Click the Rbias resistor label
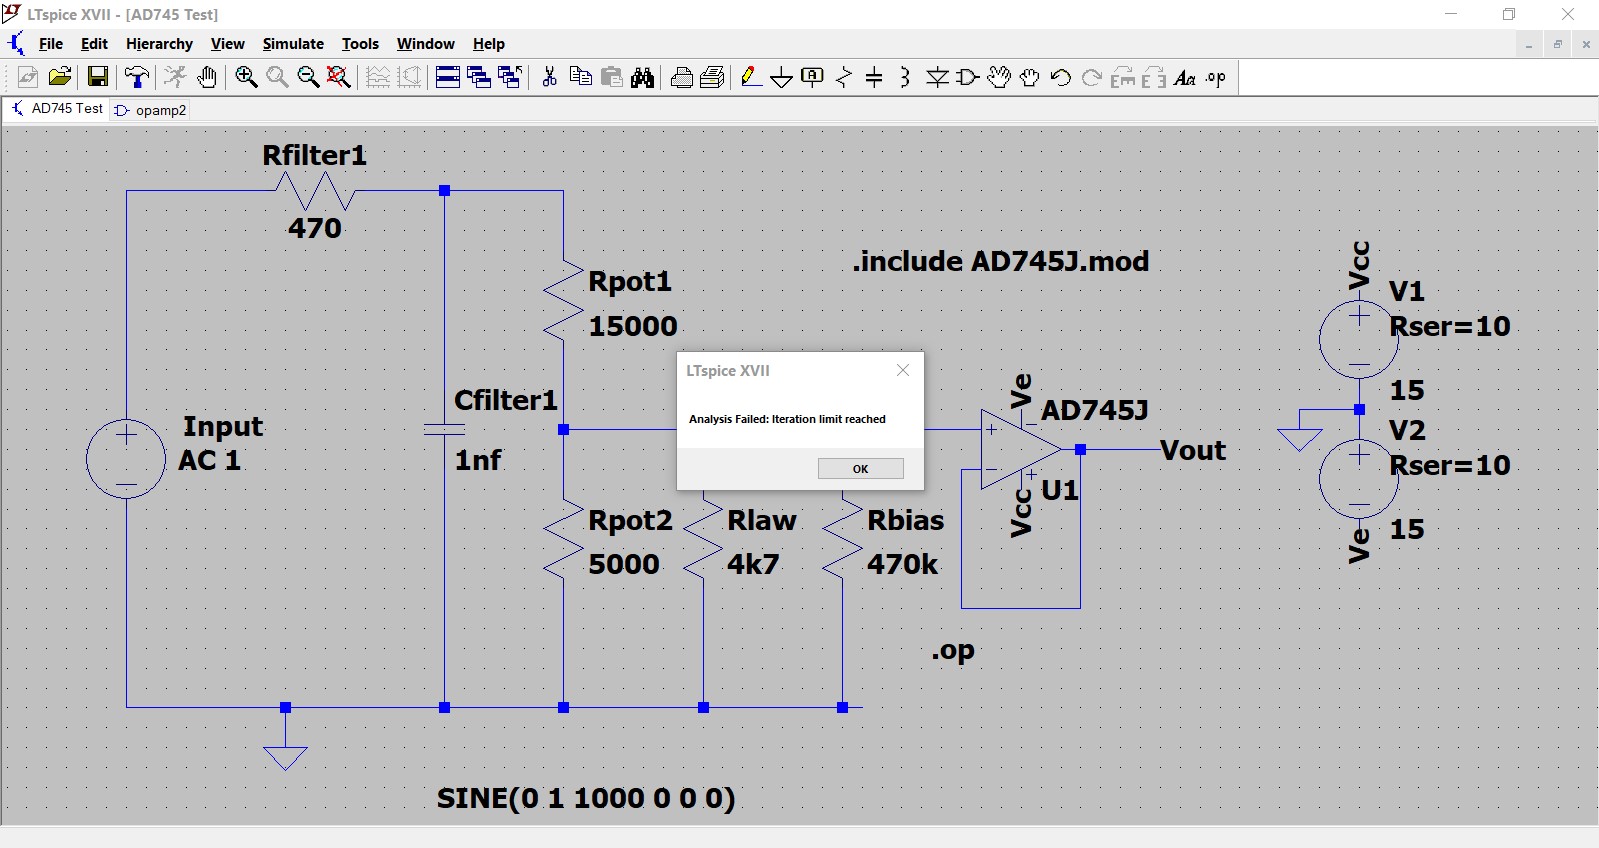1599x848 pixels. pos(906,520)
